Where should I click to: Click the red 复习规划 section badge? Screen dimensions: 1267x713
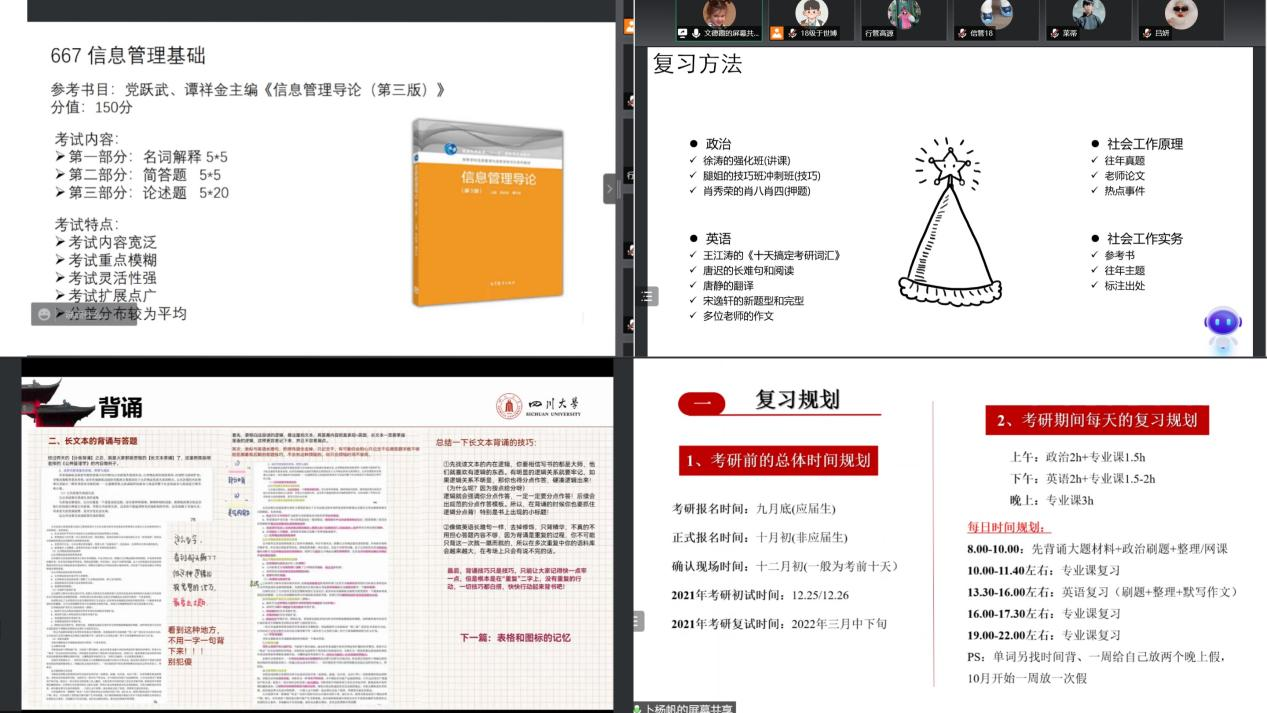point(702,403)
